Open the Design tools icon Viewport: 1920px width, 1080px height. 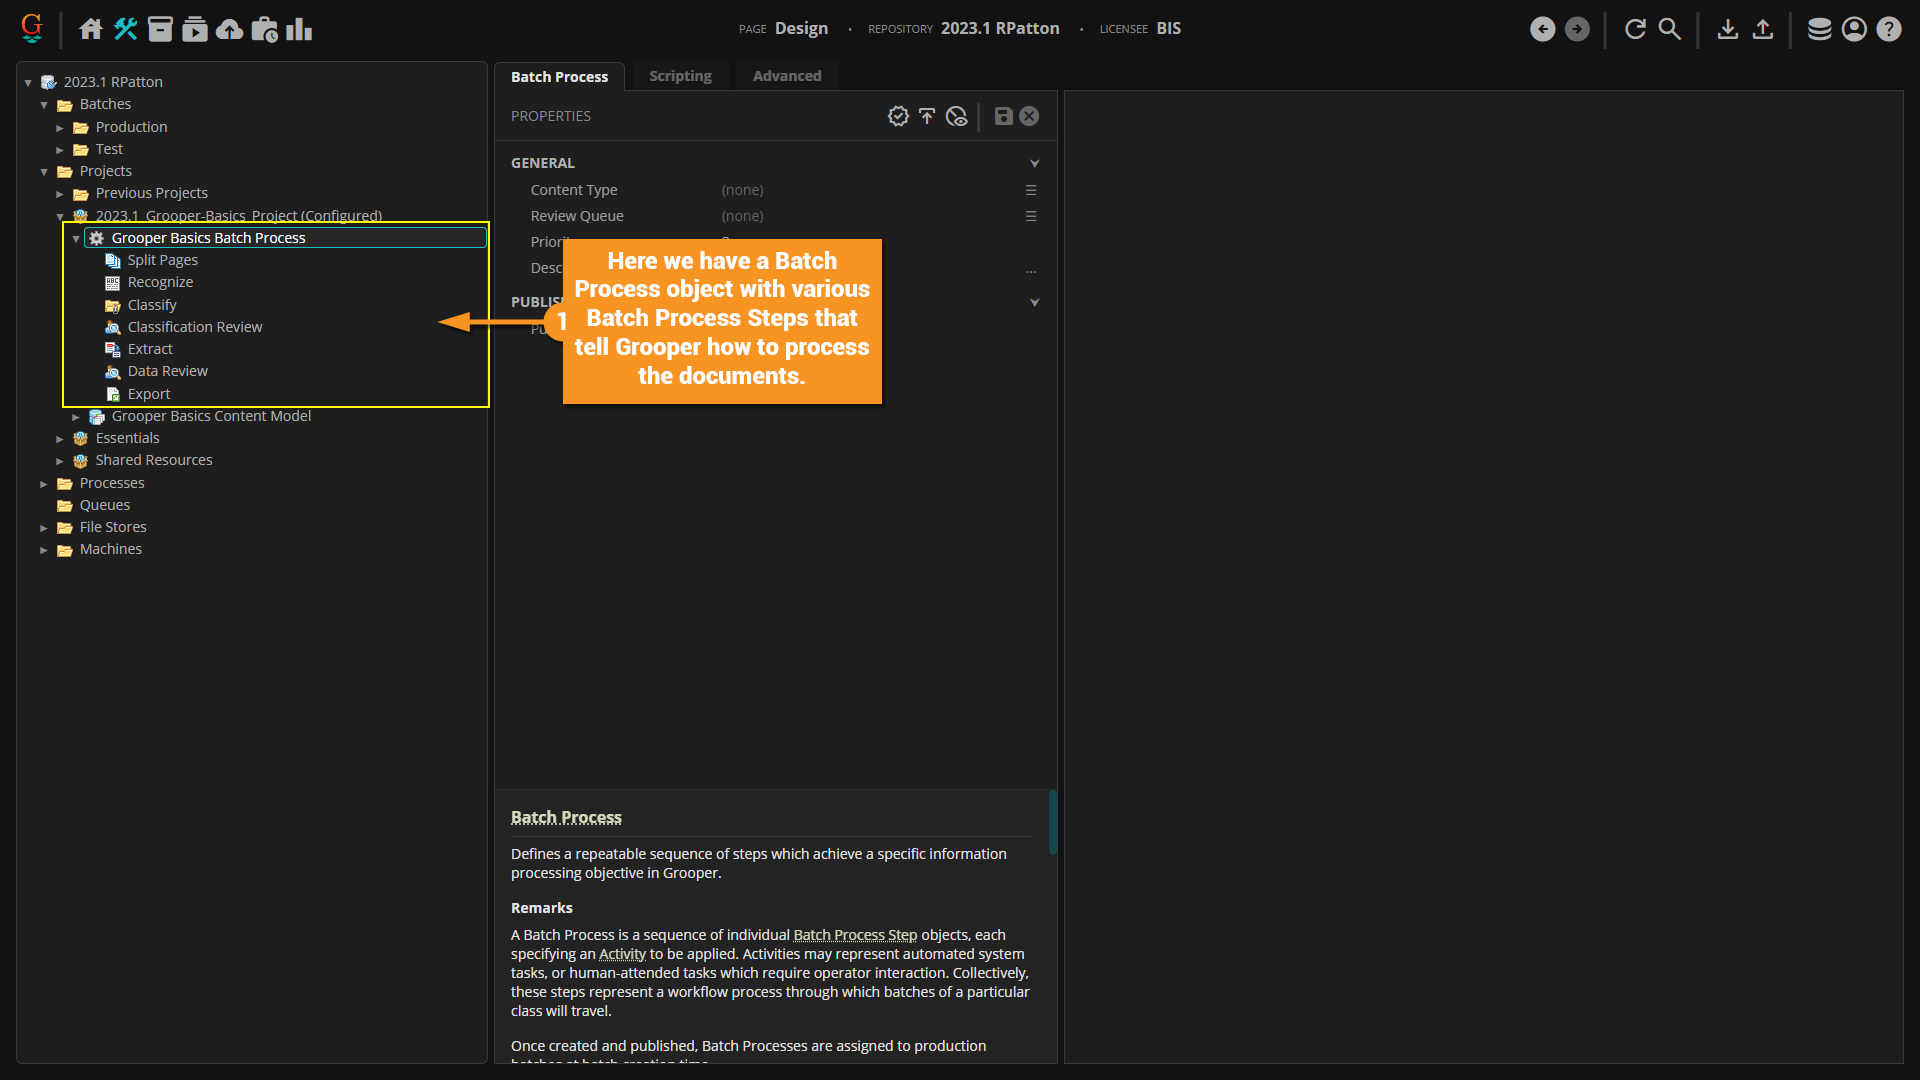click(125, 29)
